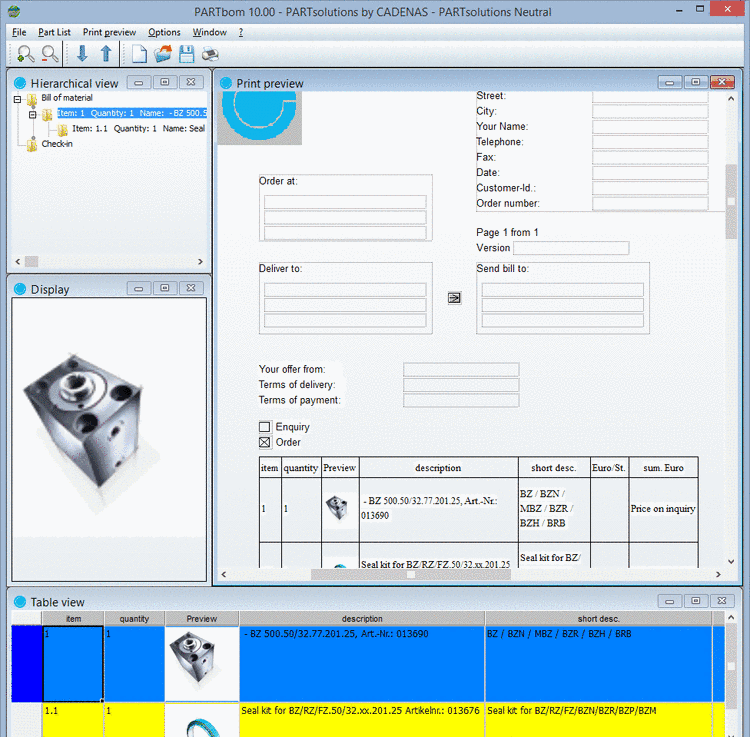
Task: Click the first Send bill to address line
Action: click(562, 289)
